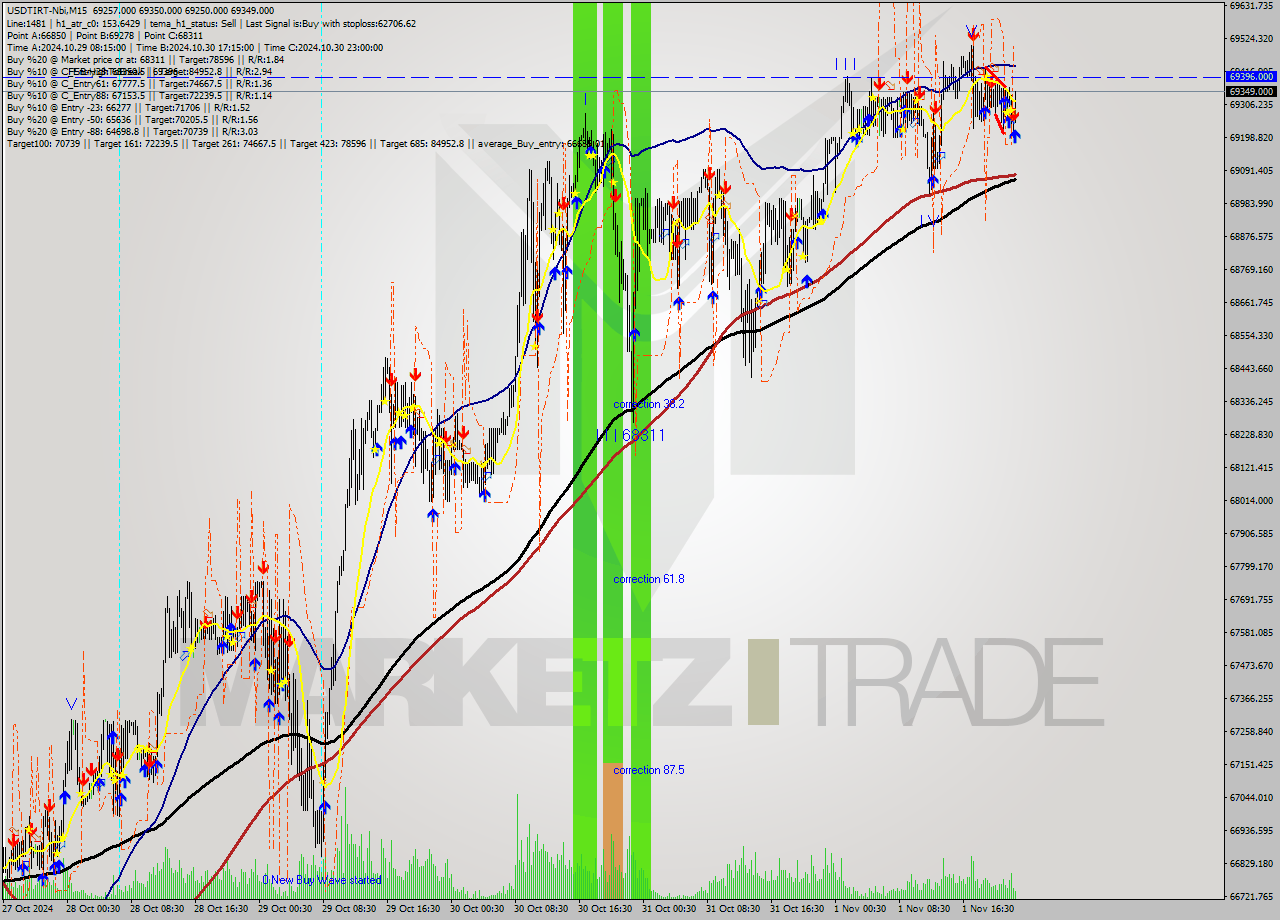
Task: Click the '30 Oct 08:30' time axis label
Action: click(x=541, y=909)
